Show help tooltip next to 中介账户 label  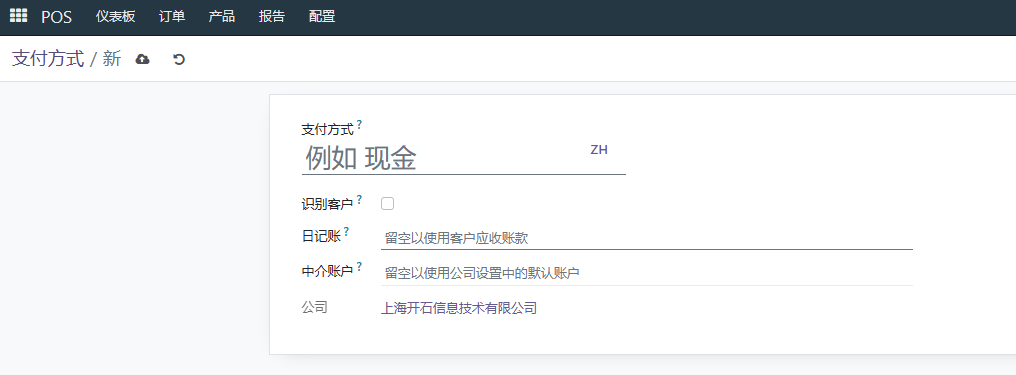(x=360, y=266)
